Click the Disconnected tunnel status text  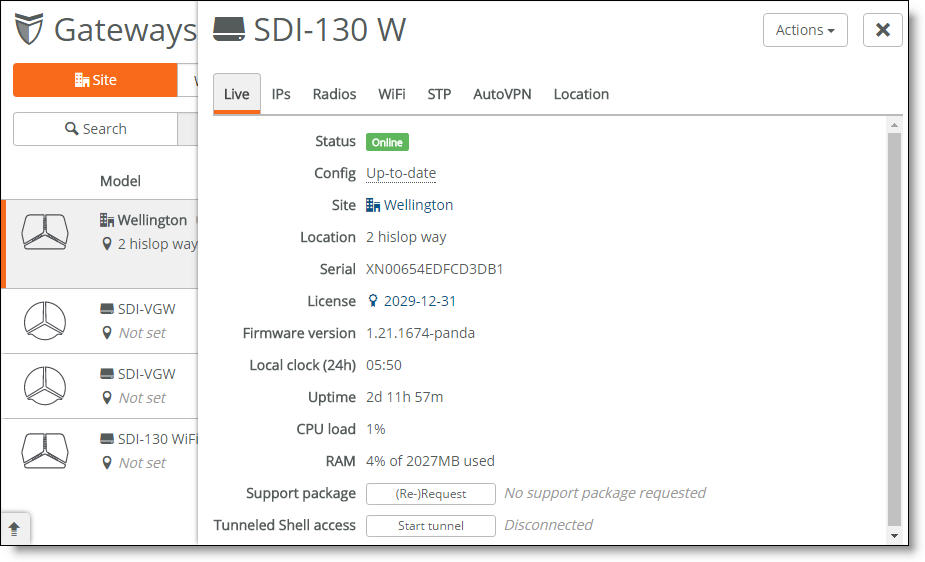tap(548, 525)
